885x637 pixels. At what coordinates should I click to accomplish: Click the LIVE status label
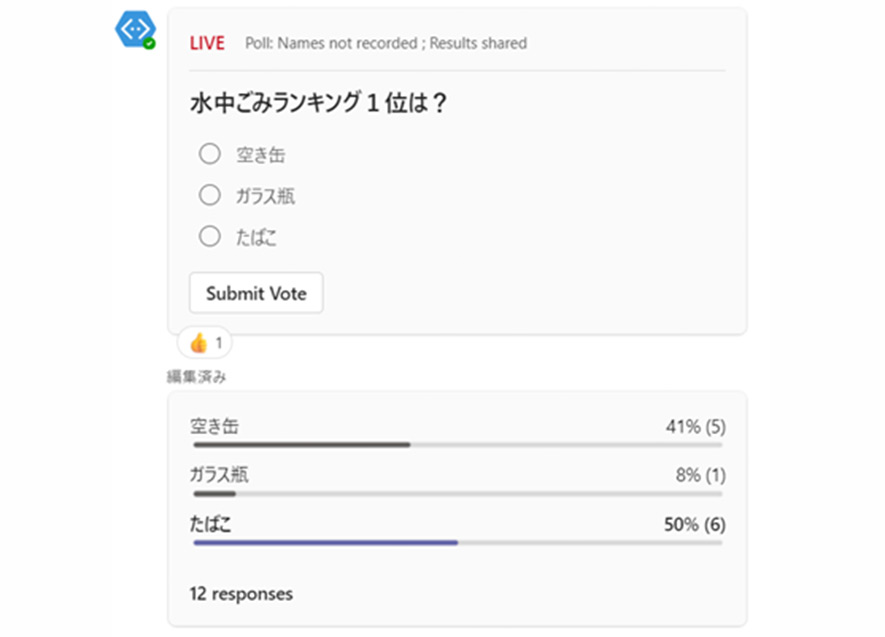[x=207, y=43]
